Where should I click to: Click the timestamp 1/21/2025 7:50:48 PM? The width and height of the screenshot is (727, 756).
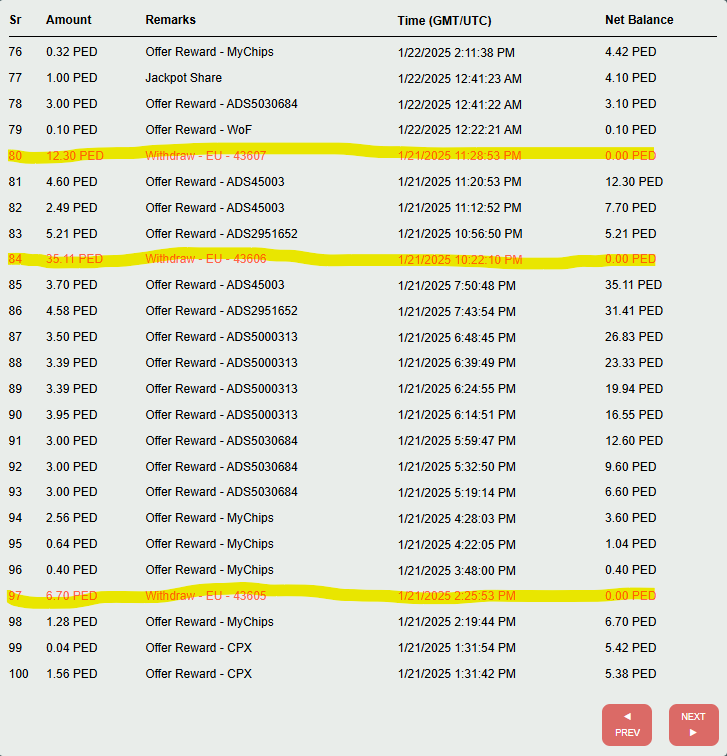pos(457,286)
